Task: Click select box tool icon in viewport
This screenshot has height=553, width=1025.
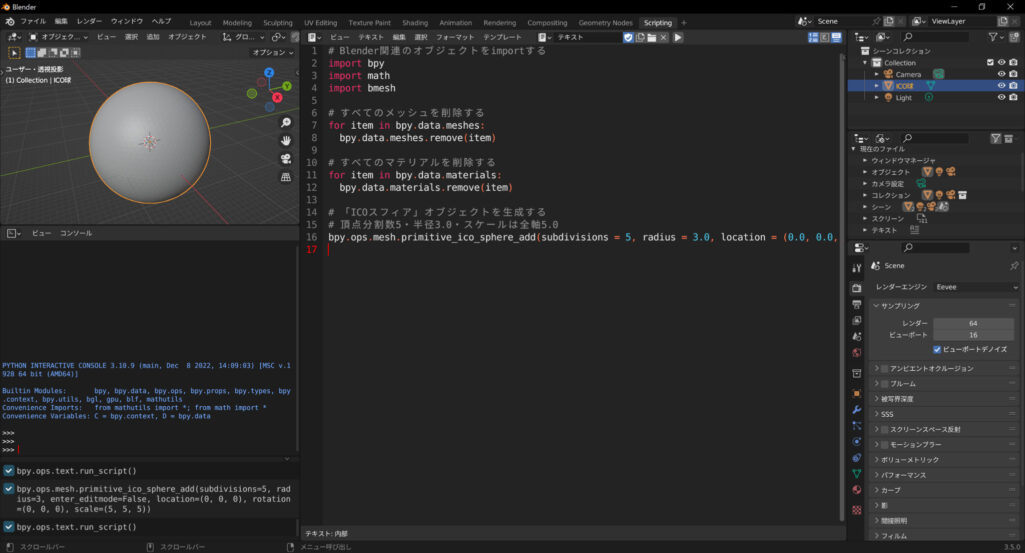Action: (x=14, y=52)
